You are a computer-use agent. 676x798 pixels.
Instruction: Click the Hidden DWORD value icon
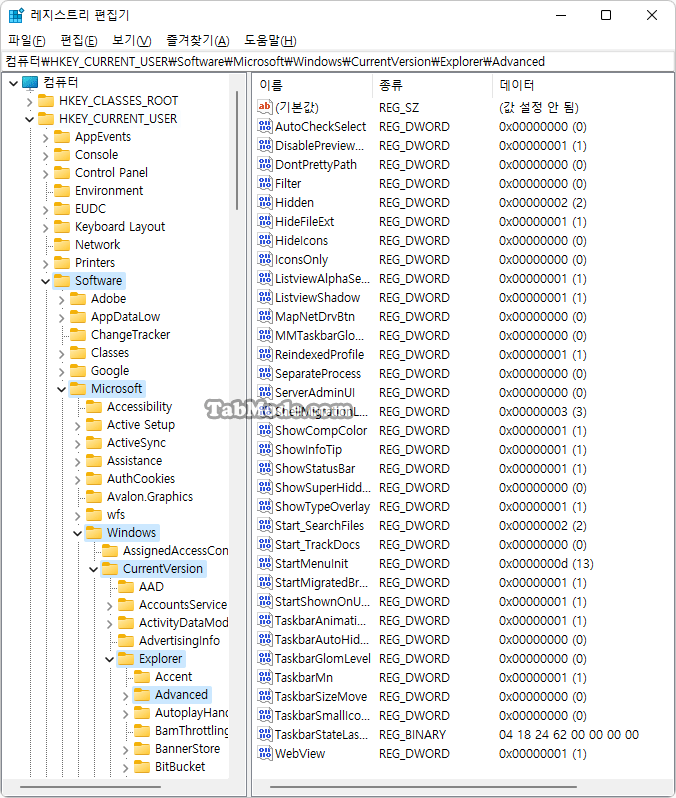pos(265,203)
